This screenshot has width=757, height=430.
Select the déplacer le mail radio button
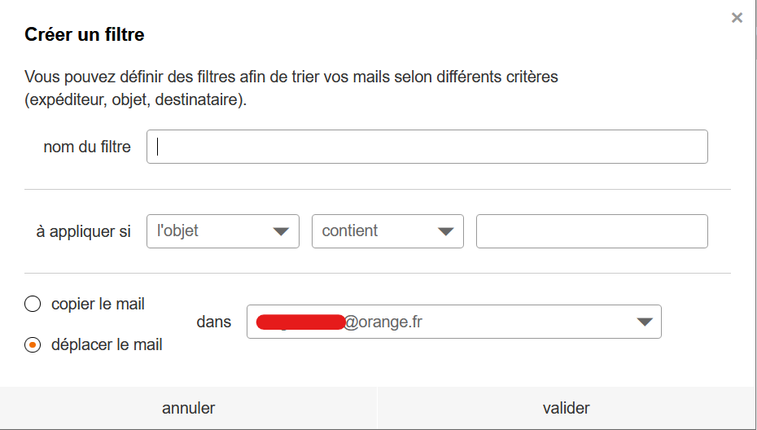[33, 344]
